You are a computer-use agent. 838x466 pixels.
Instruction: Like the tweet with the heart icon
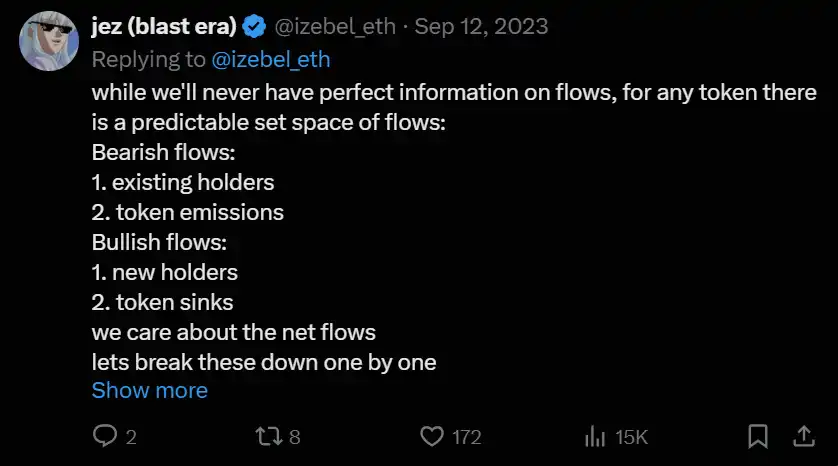[431, 436]
